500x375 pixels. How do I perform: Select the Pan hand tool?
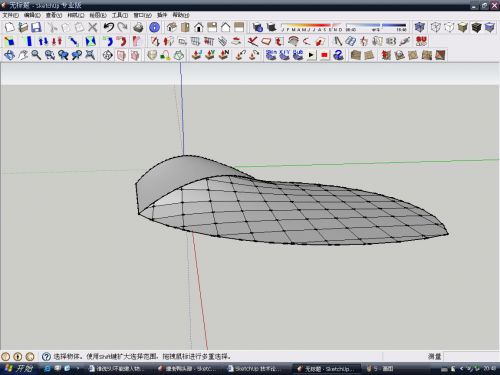pyautogui.click(x=23, y=55)
